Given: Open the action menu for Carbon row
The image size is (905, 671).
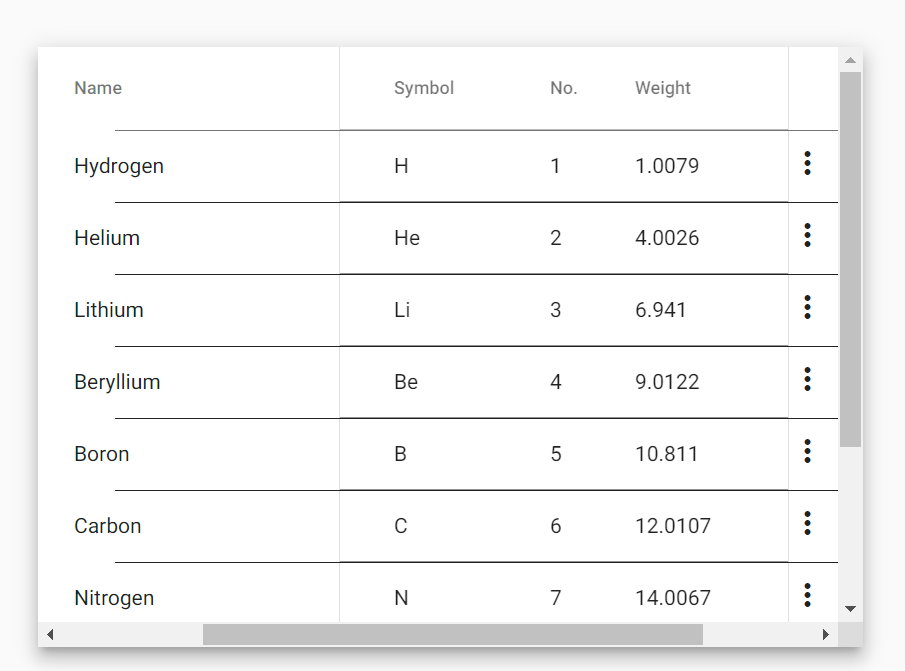Looking at the screenshot, I should tap(807, 525).
